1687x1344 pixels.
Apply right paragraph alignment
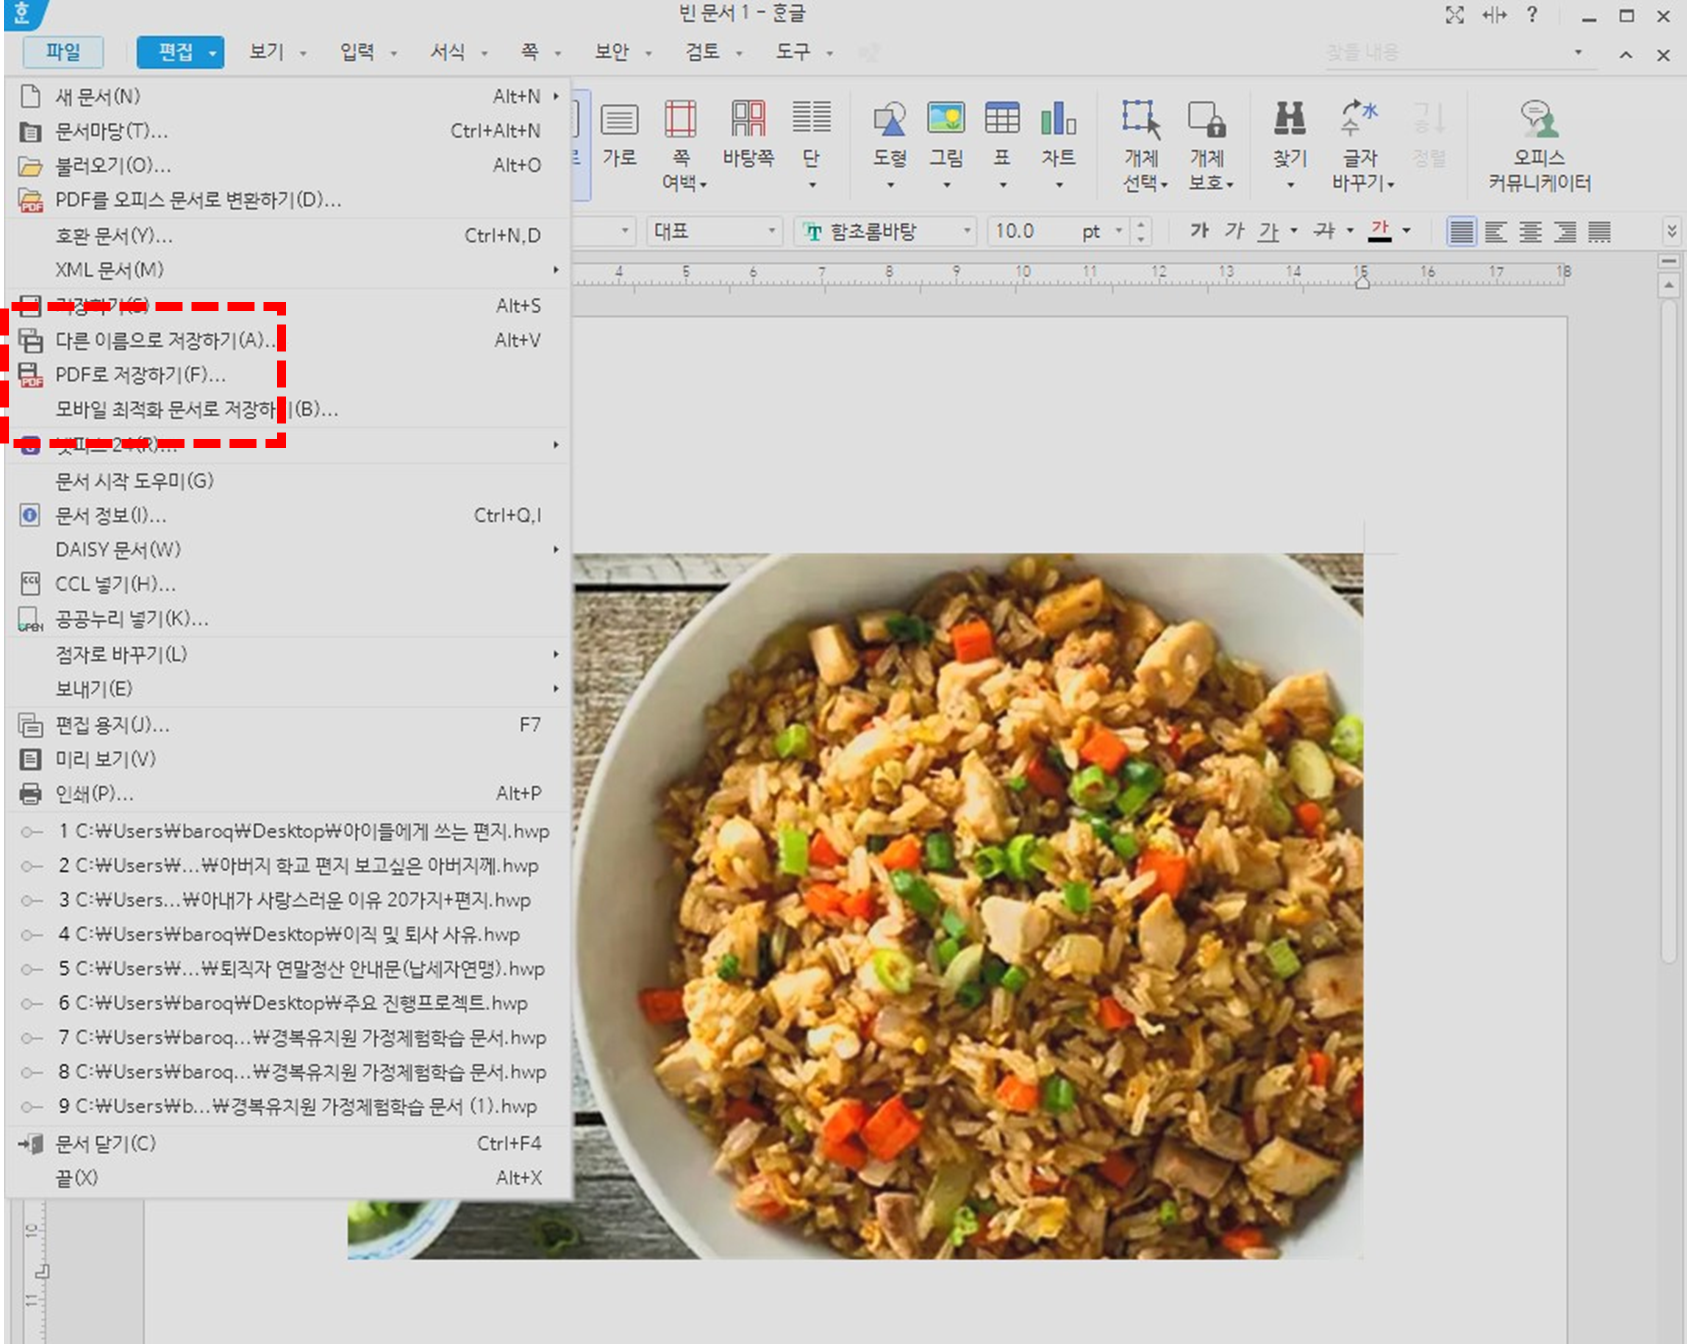coord(1565,232)
